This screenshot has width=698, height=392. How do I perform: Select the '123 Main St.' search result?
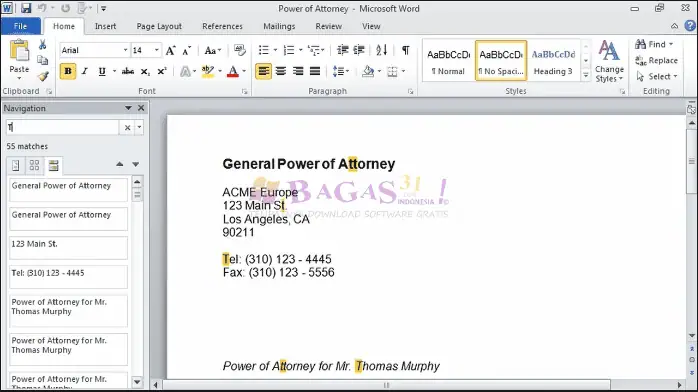click(x=68, y=248)
